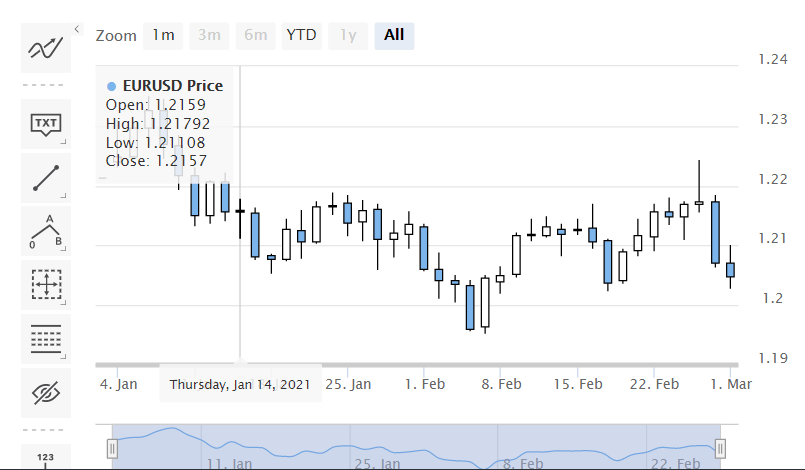Expand line tool options corner arrow
Screen dimensions: 805x470
64,196
